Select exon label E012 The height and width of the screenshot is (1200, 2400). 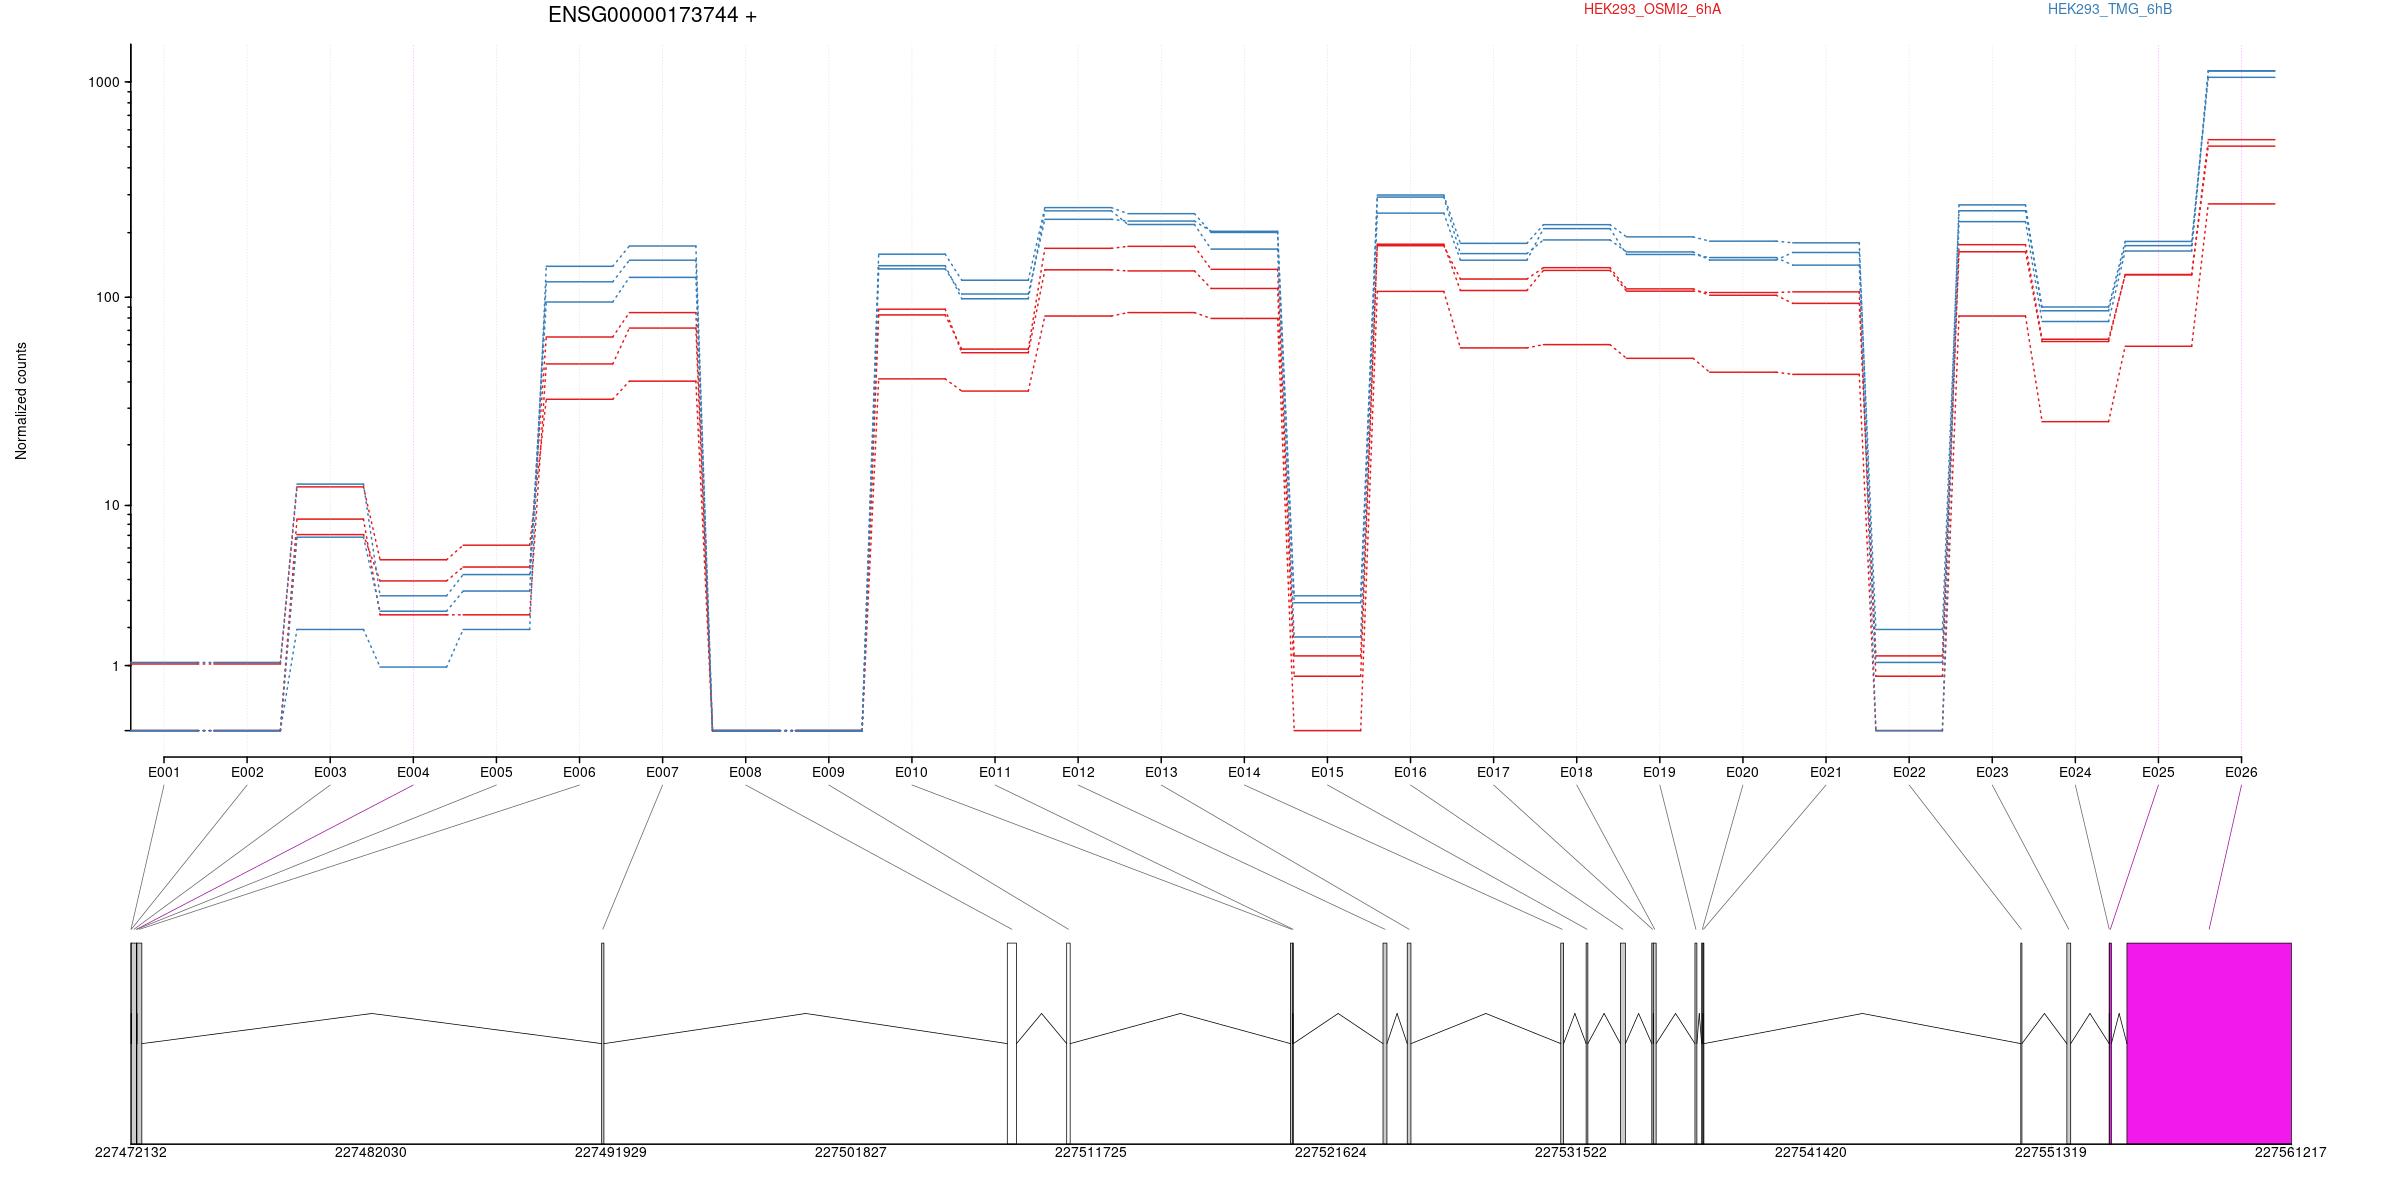point(1078,772)
